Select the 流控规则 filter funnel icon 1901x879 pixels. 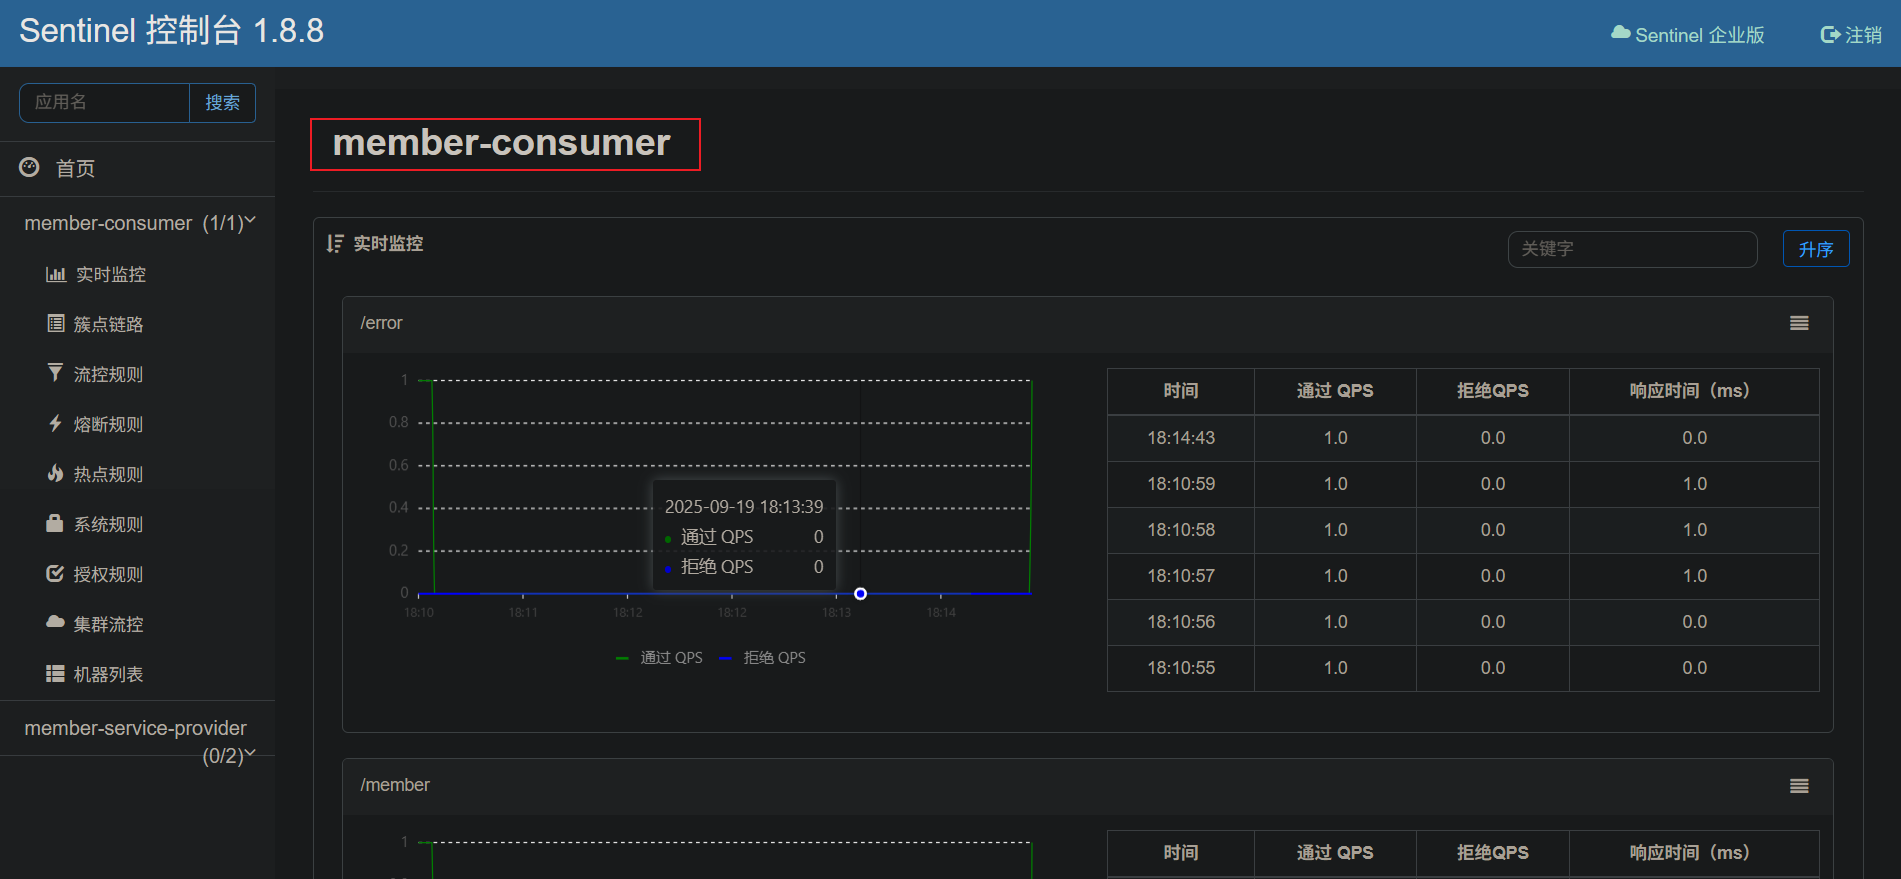(56, 373)
